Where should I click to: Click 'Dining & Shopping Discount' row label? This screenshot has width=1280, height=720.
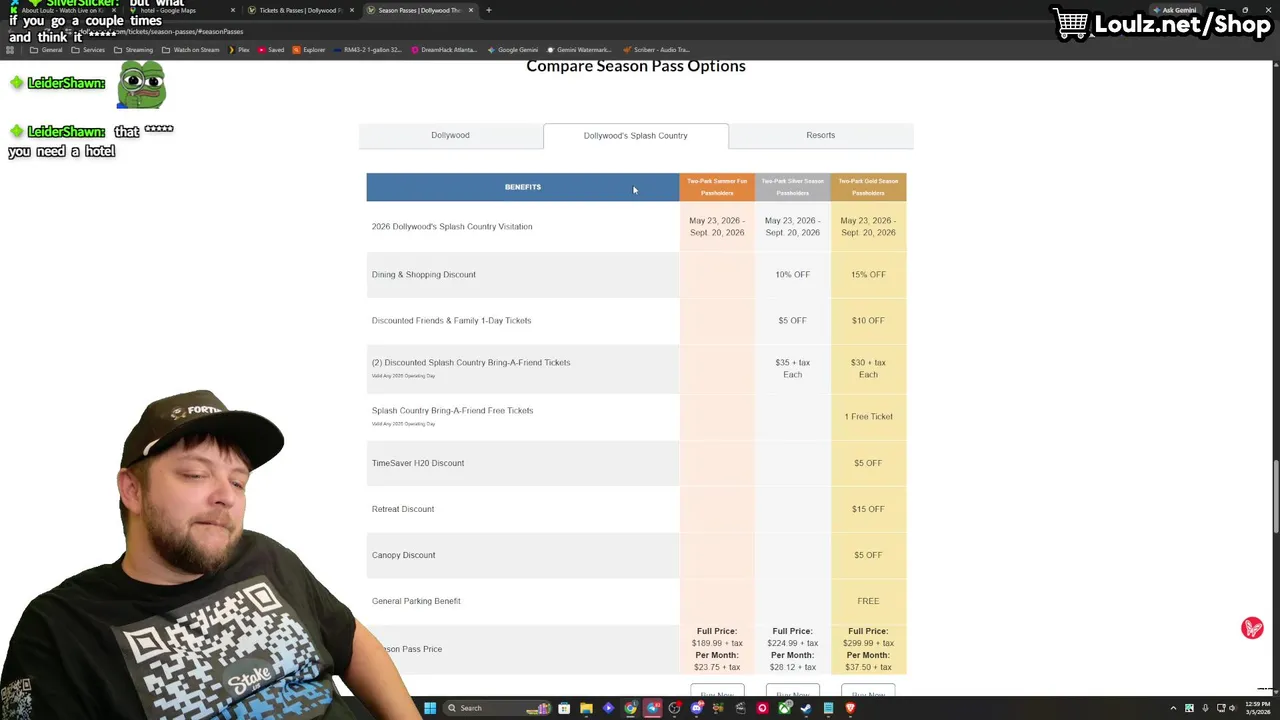tap(424, 275)
